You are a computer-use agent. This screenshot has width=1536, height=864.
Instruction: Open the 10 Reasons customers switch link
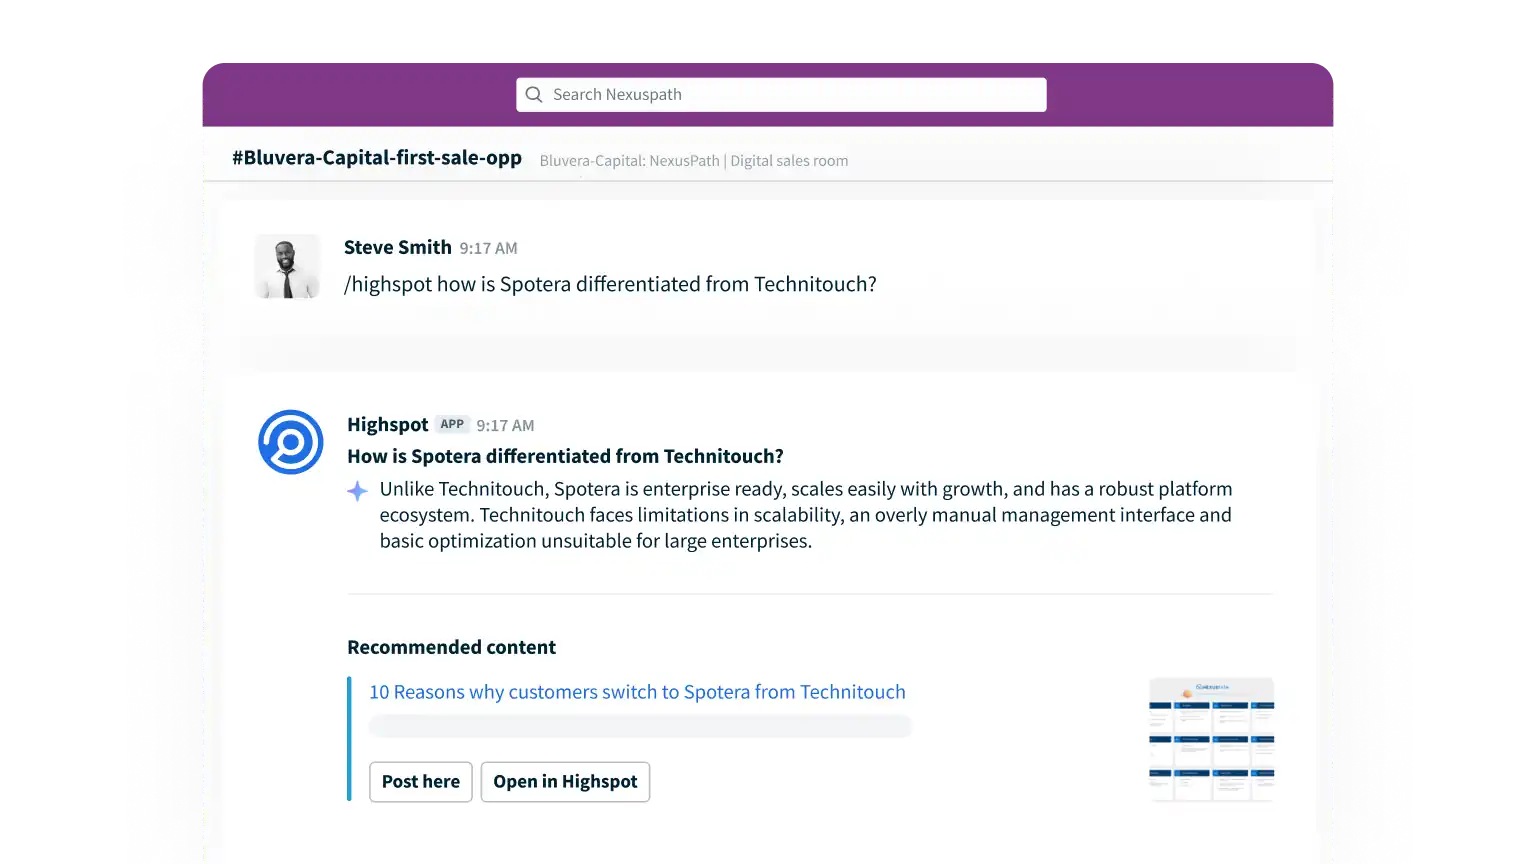tap(637, 692)
